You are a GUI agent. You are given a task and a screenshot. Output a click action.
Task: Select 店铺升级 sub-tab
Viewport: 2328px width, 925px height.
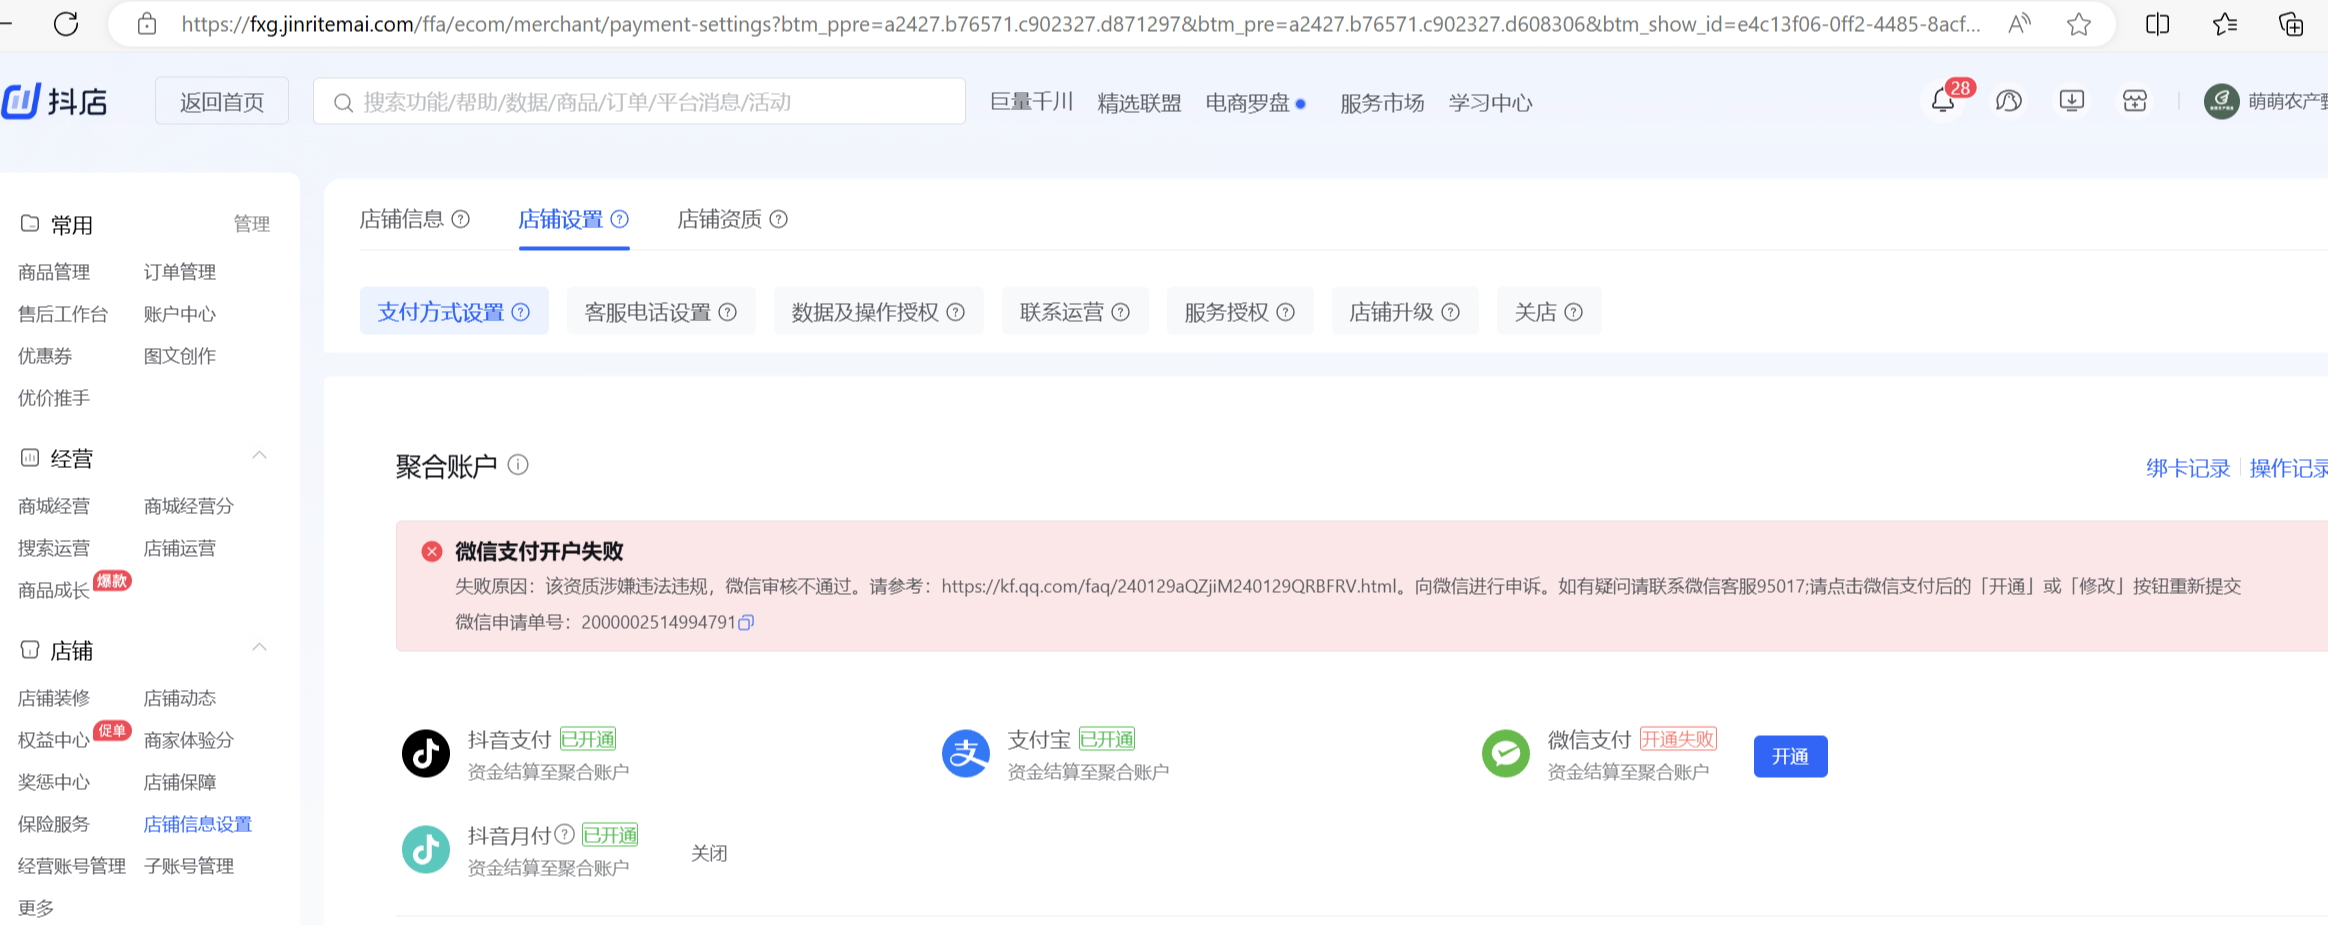click(1405, 312)
